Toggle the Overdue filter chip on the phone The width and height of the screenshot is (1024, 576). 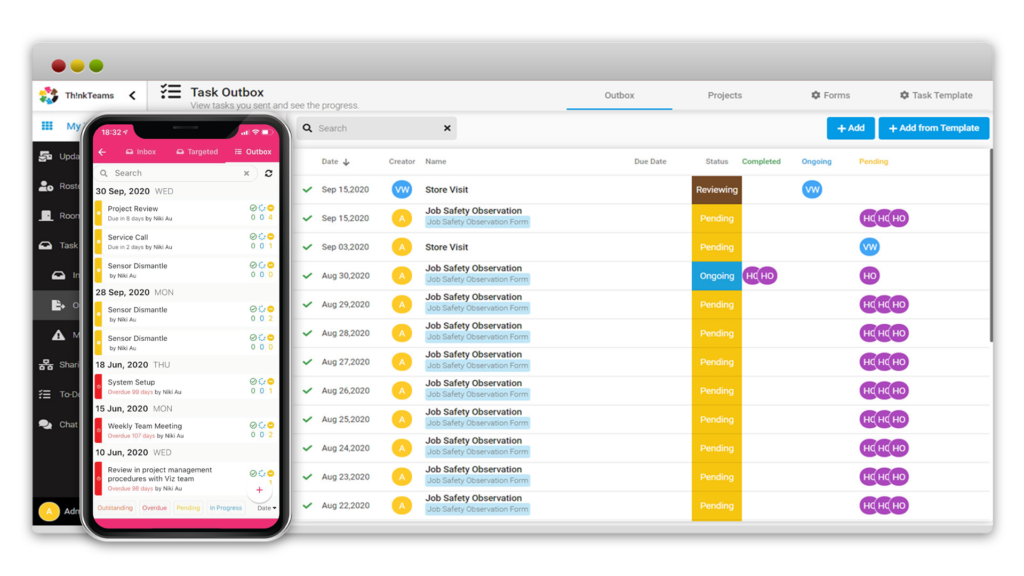coord(154,508)
